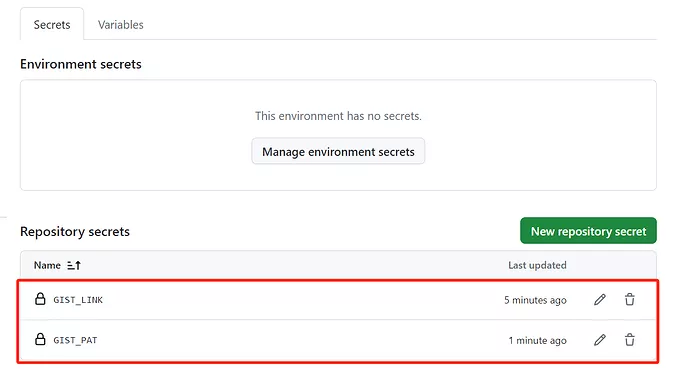Click the lock icon beside GIST_PAT
The height and width of the screenshot is (372, 690).
coord(40,339)
